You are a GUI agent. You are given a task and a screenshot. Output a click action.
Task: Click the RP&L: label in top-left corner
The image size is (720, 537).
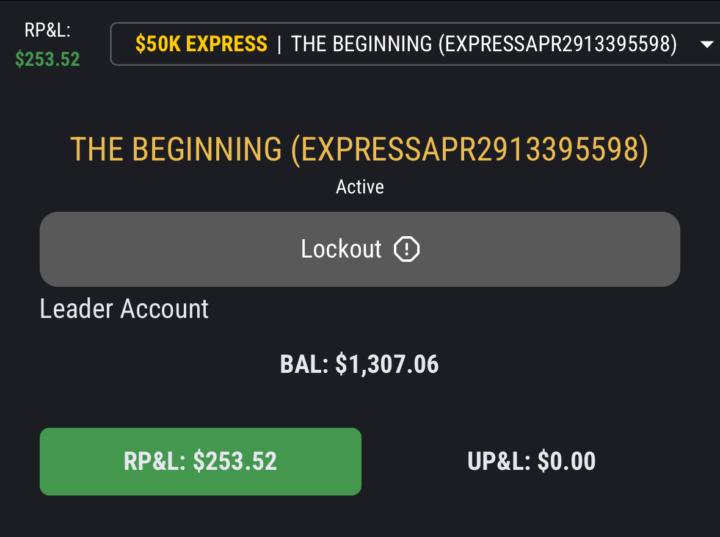pyautogui.click(x=47, y=31)
